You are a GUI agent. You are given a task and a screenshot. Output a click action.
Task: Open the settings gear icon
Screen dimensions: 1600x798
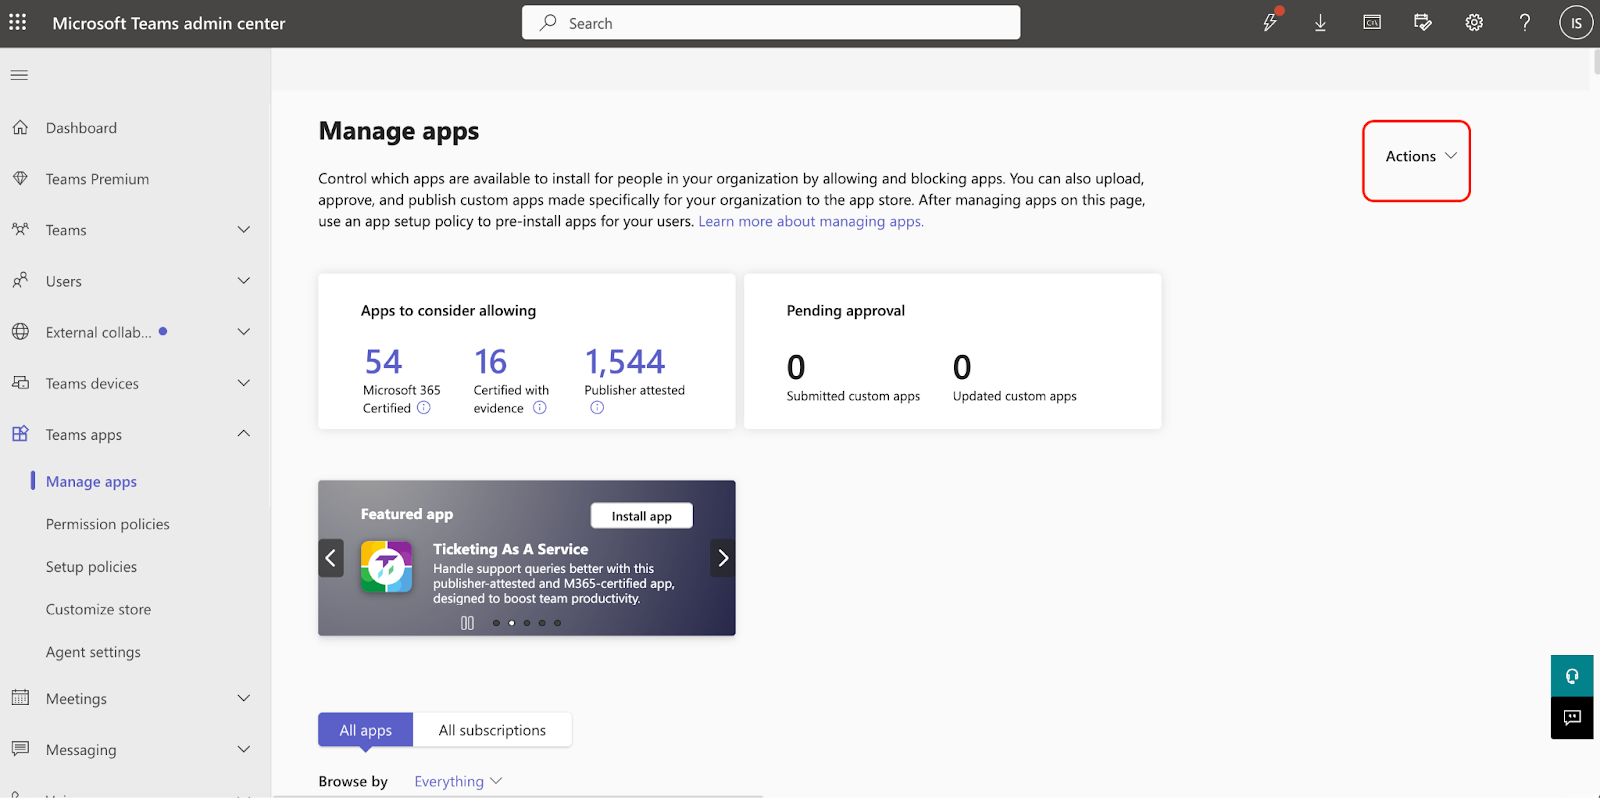point(1474,22)
